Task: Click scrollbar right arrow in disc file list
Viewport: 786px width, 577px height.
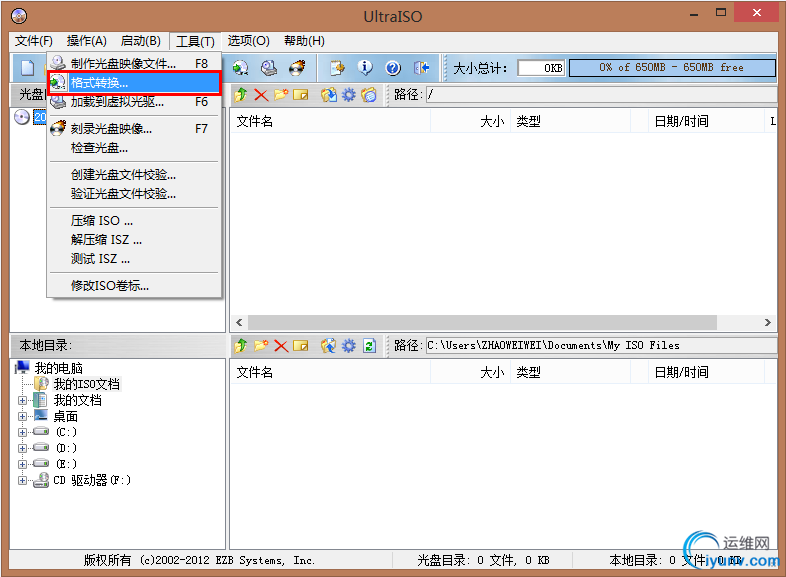Action: click(767, 322)
